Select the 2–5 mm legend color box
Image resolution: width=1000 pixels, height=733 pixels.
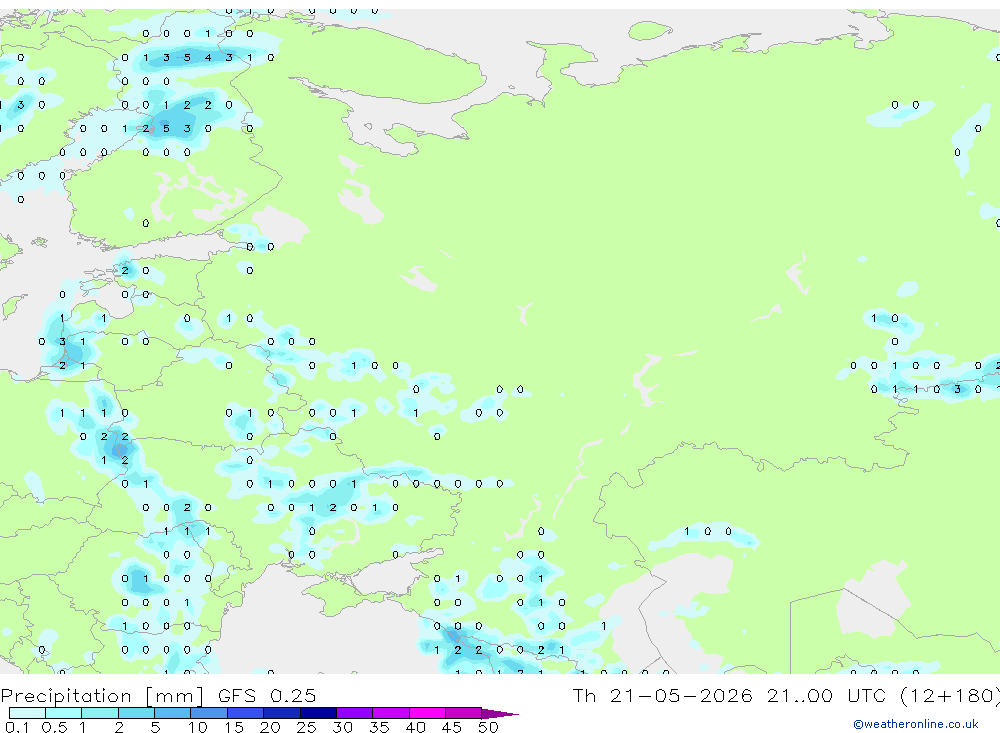136,713
